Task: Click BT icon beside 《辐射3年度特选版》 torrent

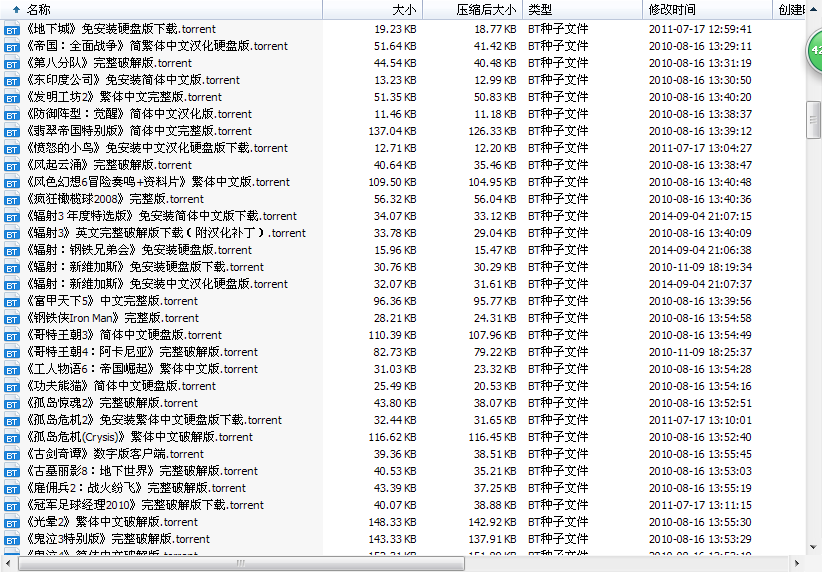Action: coord(12,216)
